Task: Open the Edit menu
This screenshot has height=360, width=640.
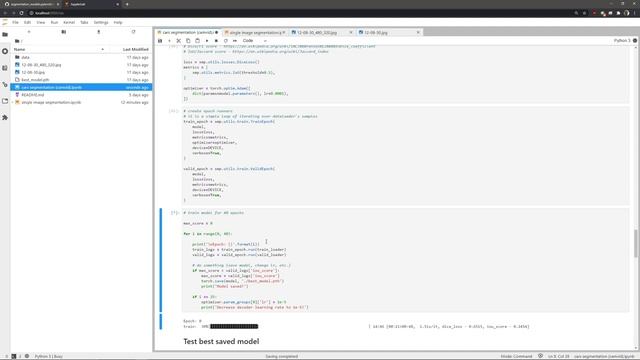Action: tap(27, 22)
